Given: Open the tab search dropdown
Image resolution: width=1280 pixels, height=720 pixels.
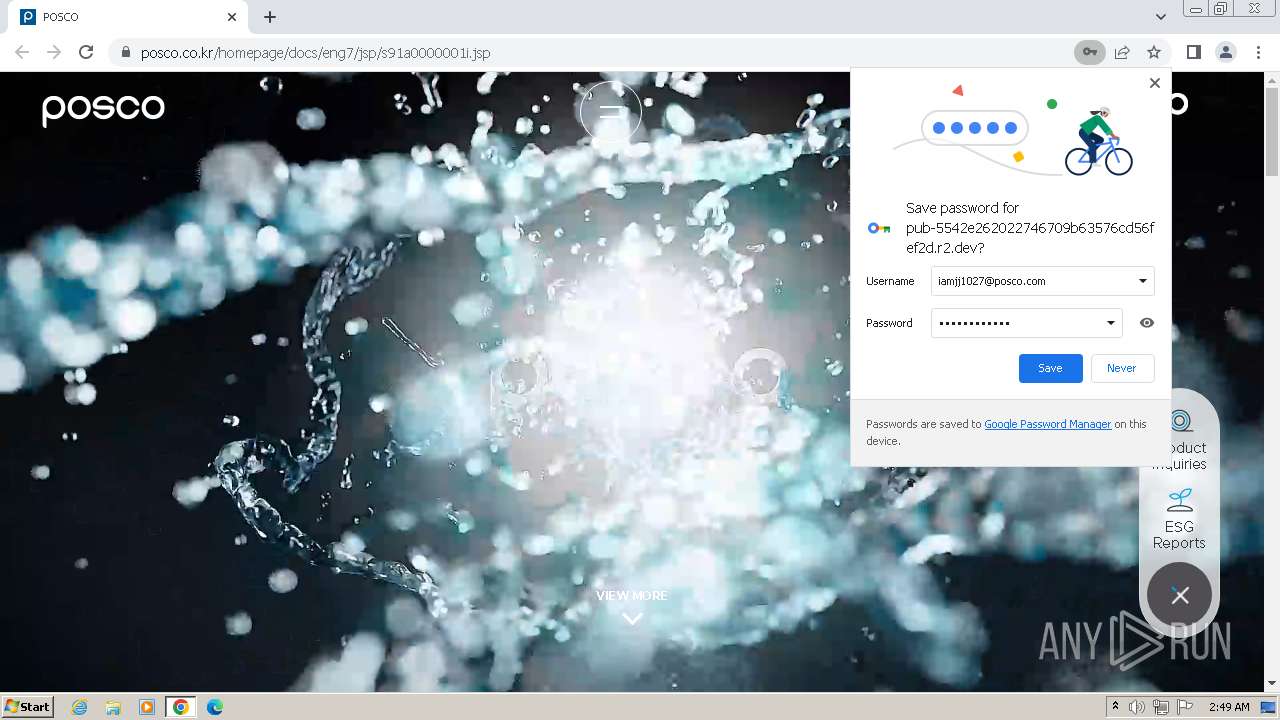Looking at the screenshot, I should (1160, 17).
